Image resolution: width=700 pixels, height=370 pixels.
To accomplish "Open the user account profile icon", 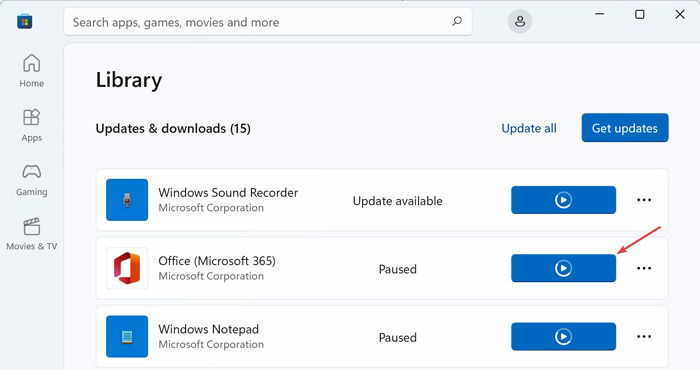I will [x=520, y=21].
